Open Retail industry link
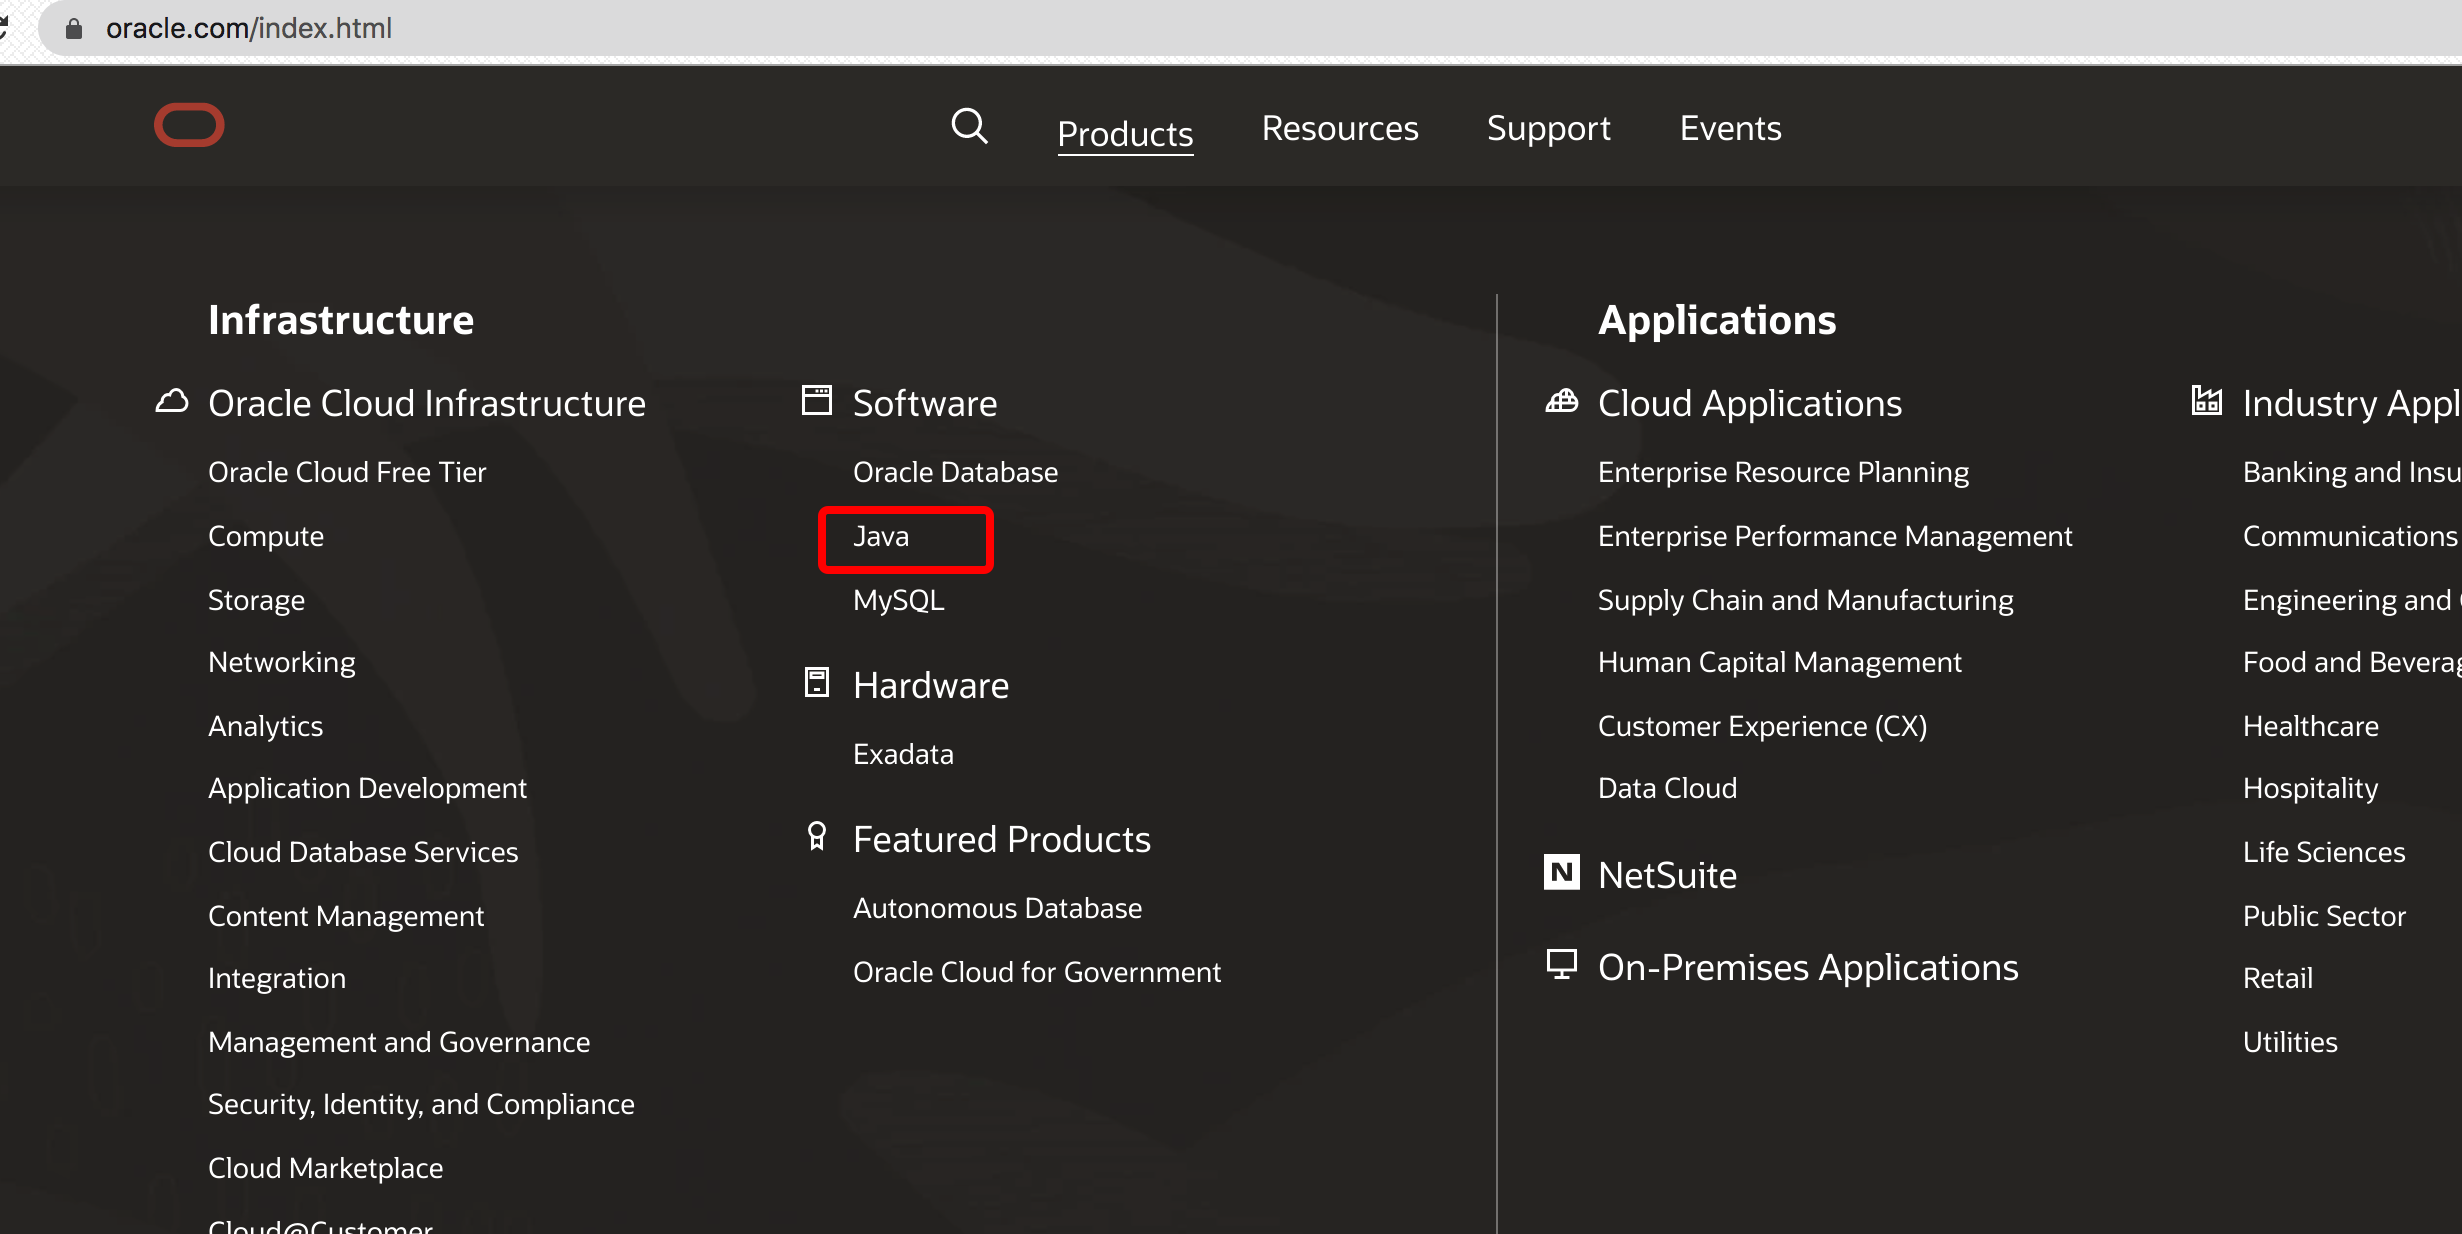The image size is (2462, 1234). click(x=2278, y=978)
